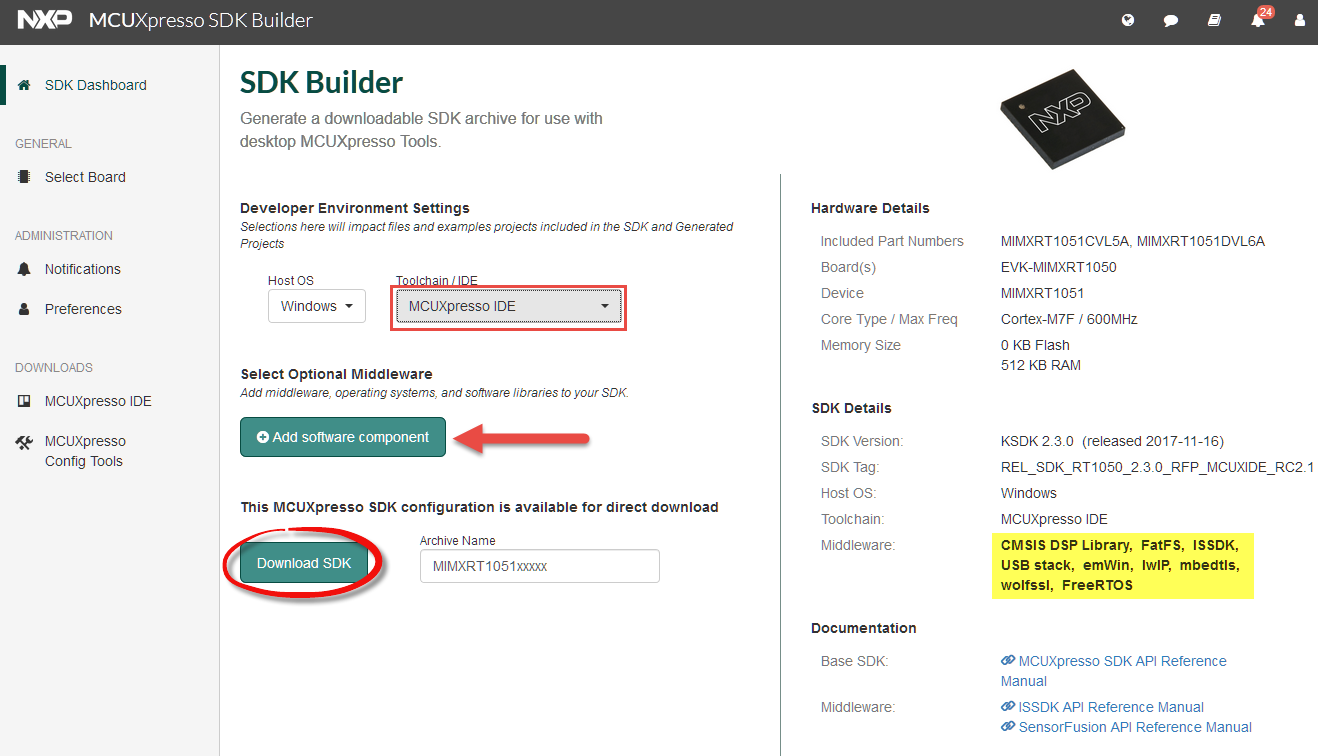Click the chip icon beside Select Board
The width and height of the screenshot is (1318, 756).
click(x=25, y=177)
